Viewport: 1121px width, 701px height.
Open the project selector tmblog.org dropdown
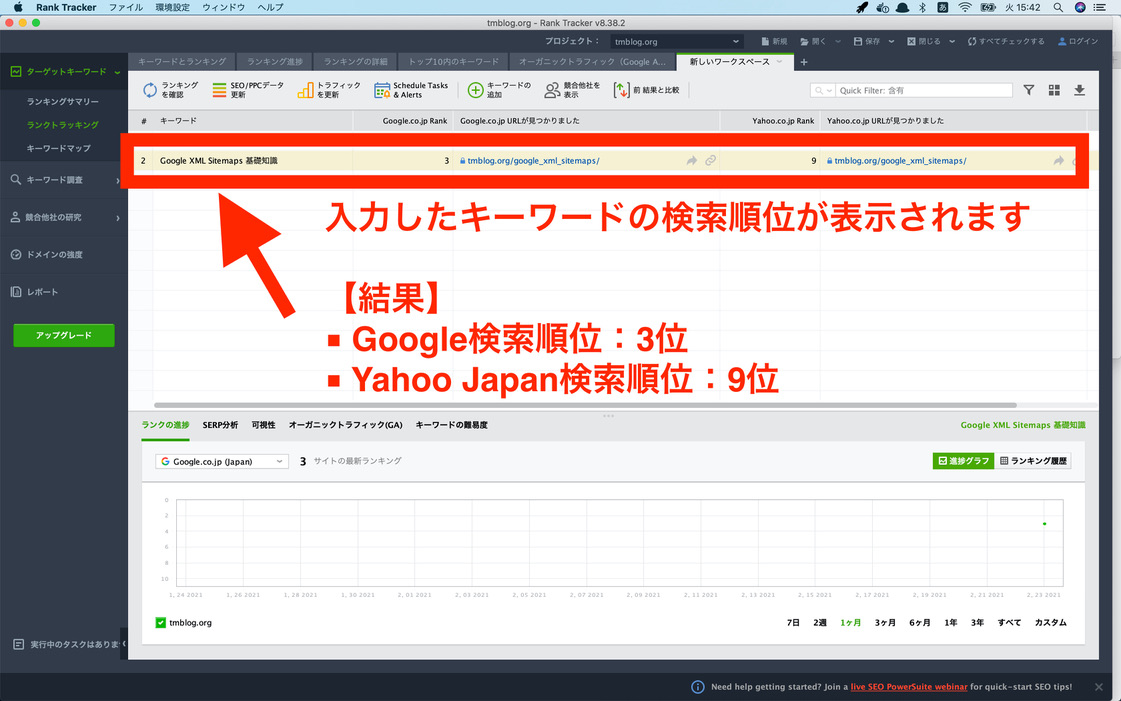tap(676, 41)
